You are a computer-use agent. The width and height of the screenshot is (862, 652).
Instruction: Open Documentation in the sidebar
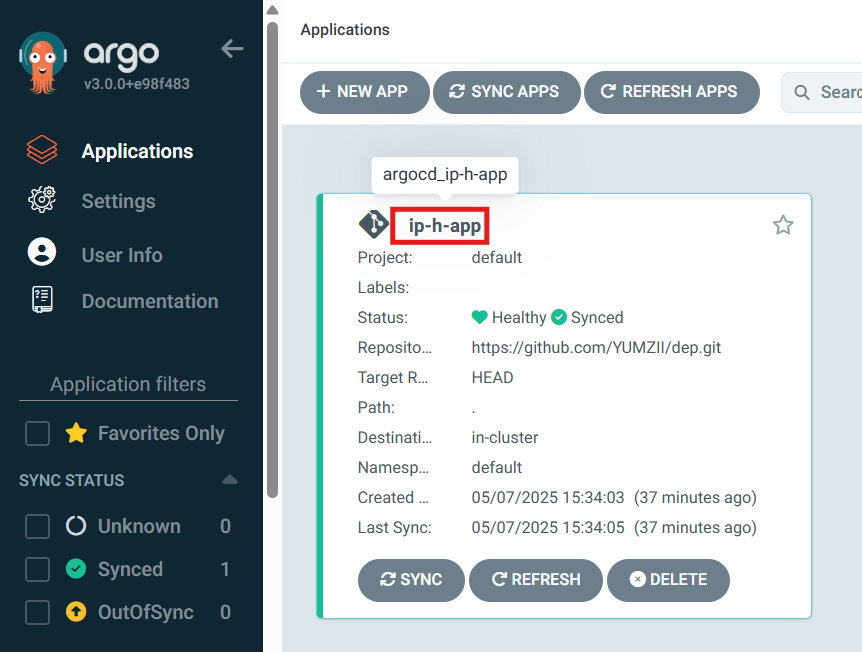150,301
